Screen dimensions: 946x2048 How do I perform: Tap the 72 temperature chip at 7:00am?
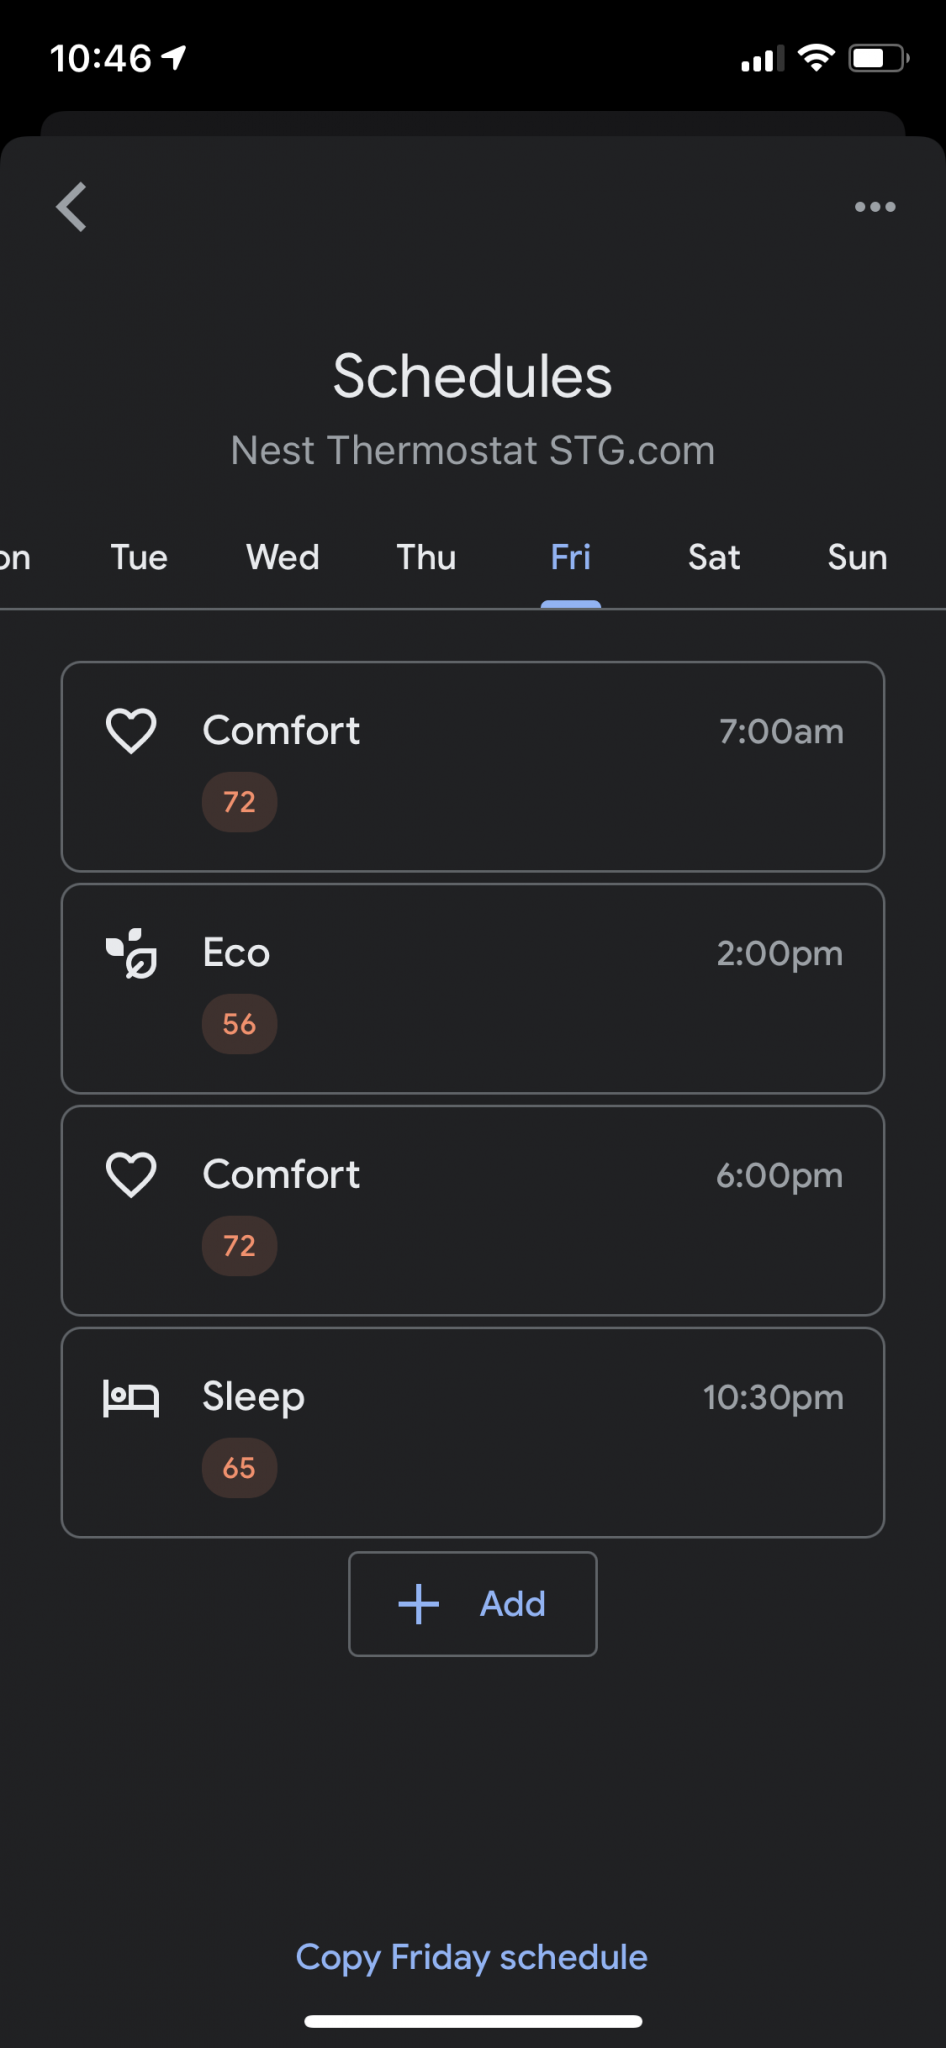coord(239,802)
